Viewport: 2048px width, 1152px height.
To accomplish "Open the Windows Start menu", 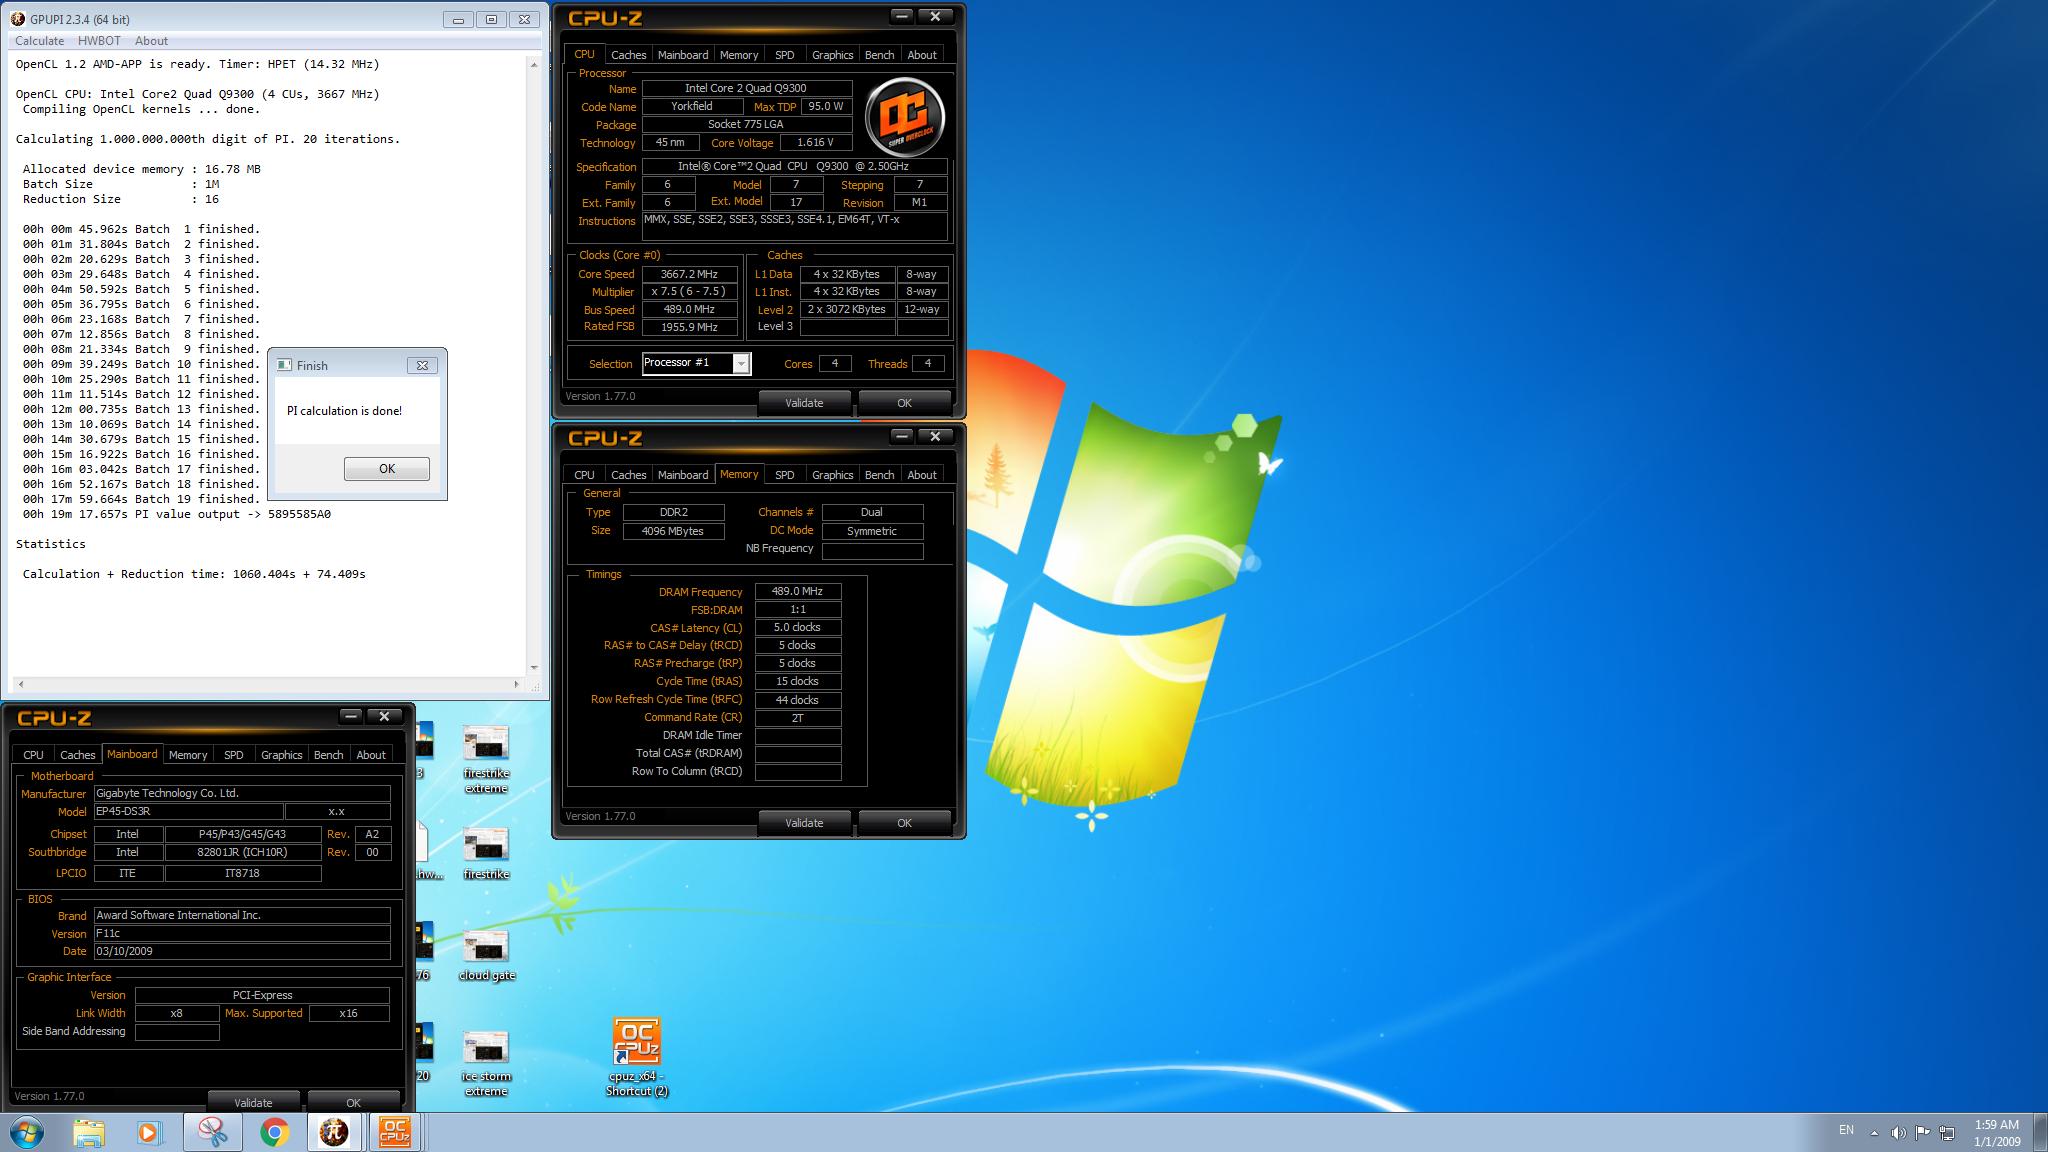I will pos(27,1132).
